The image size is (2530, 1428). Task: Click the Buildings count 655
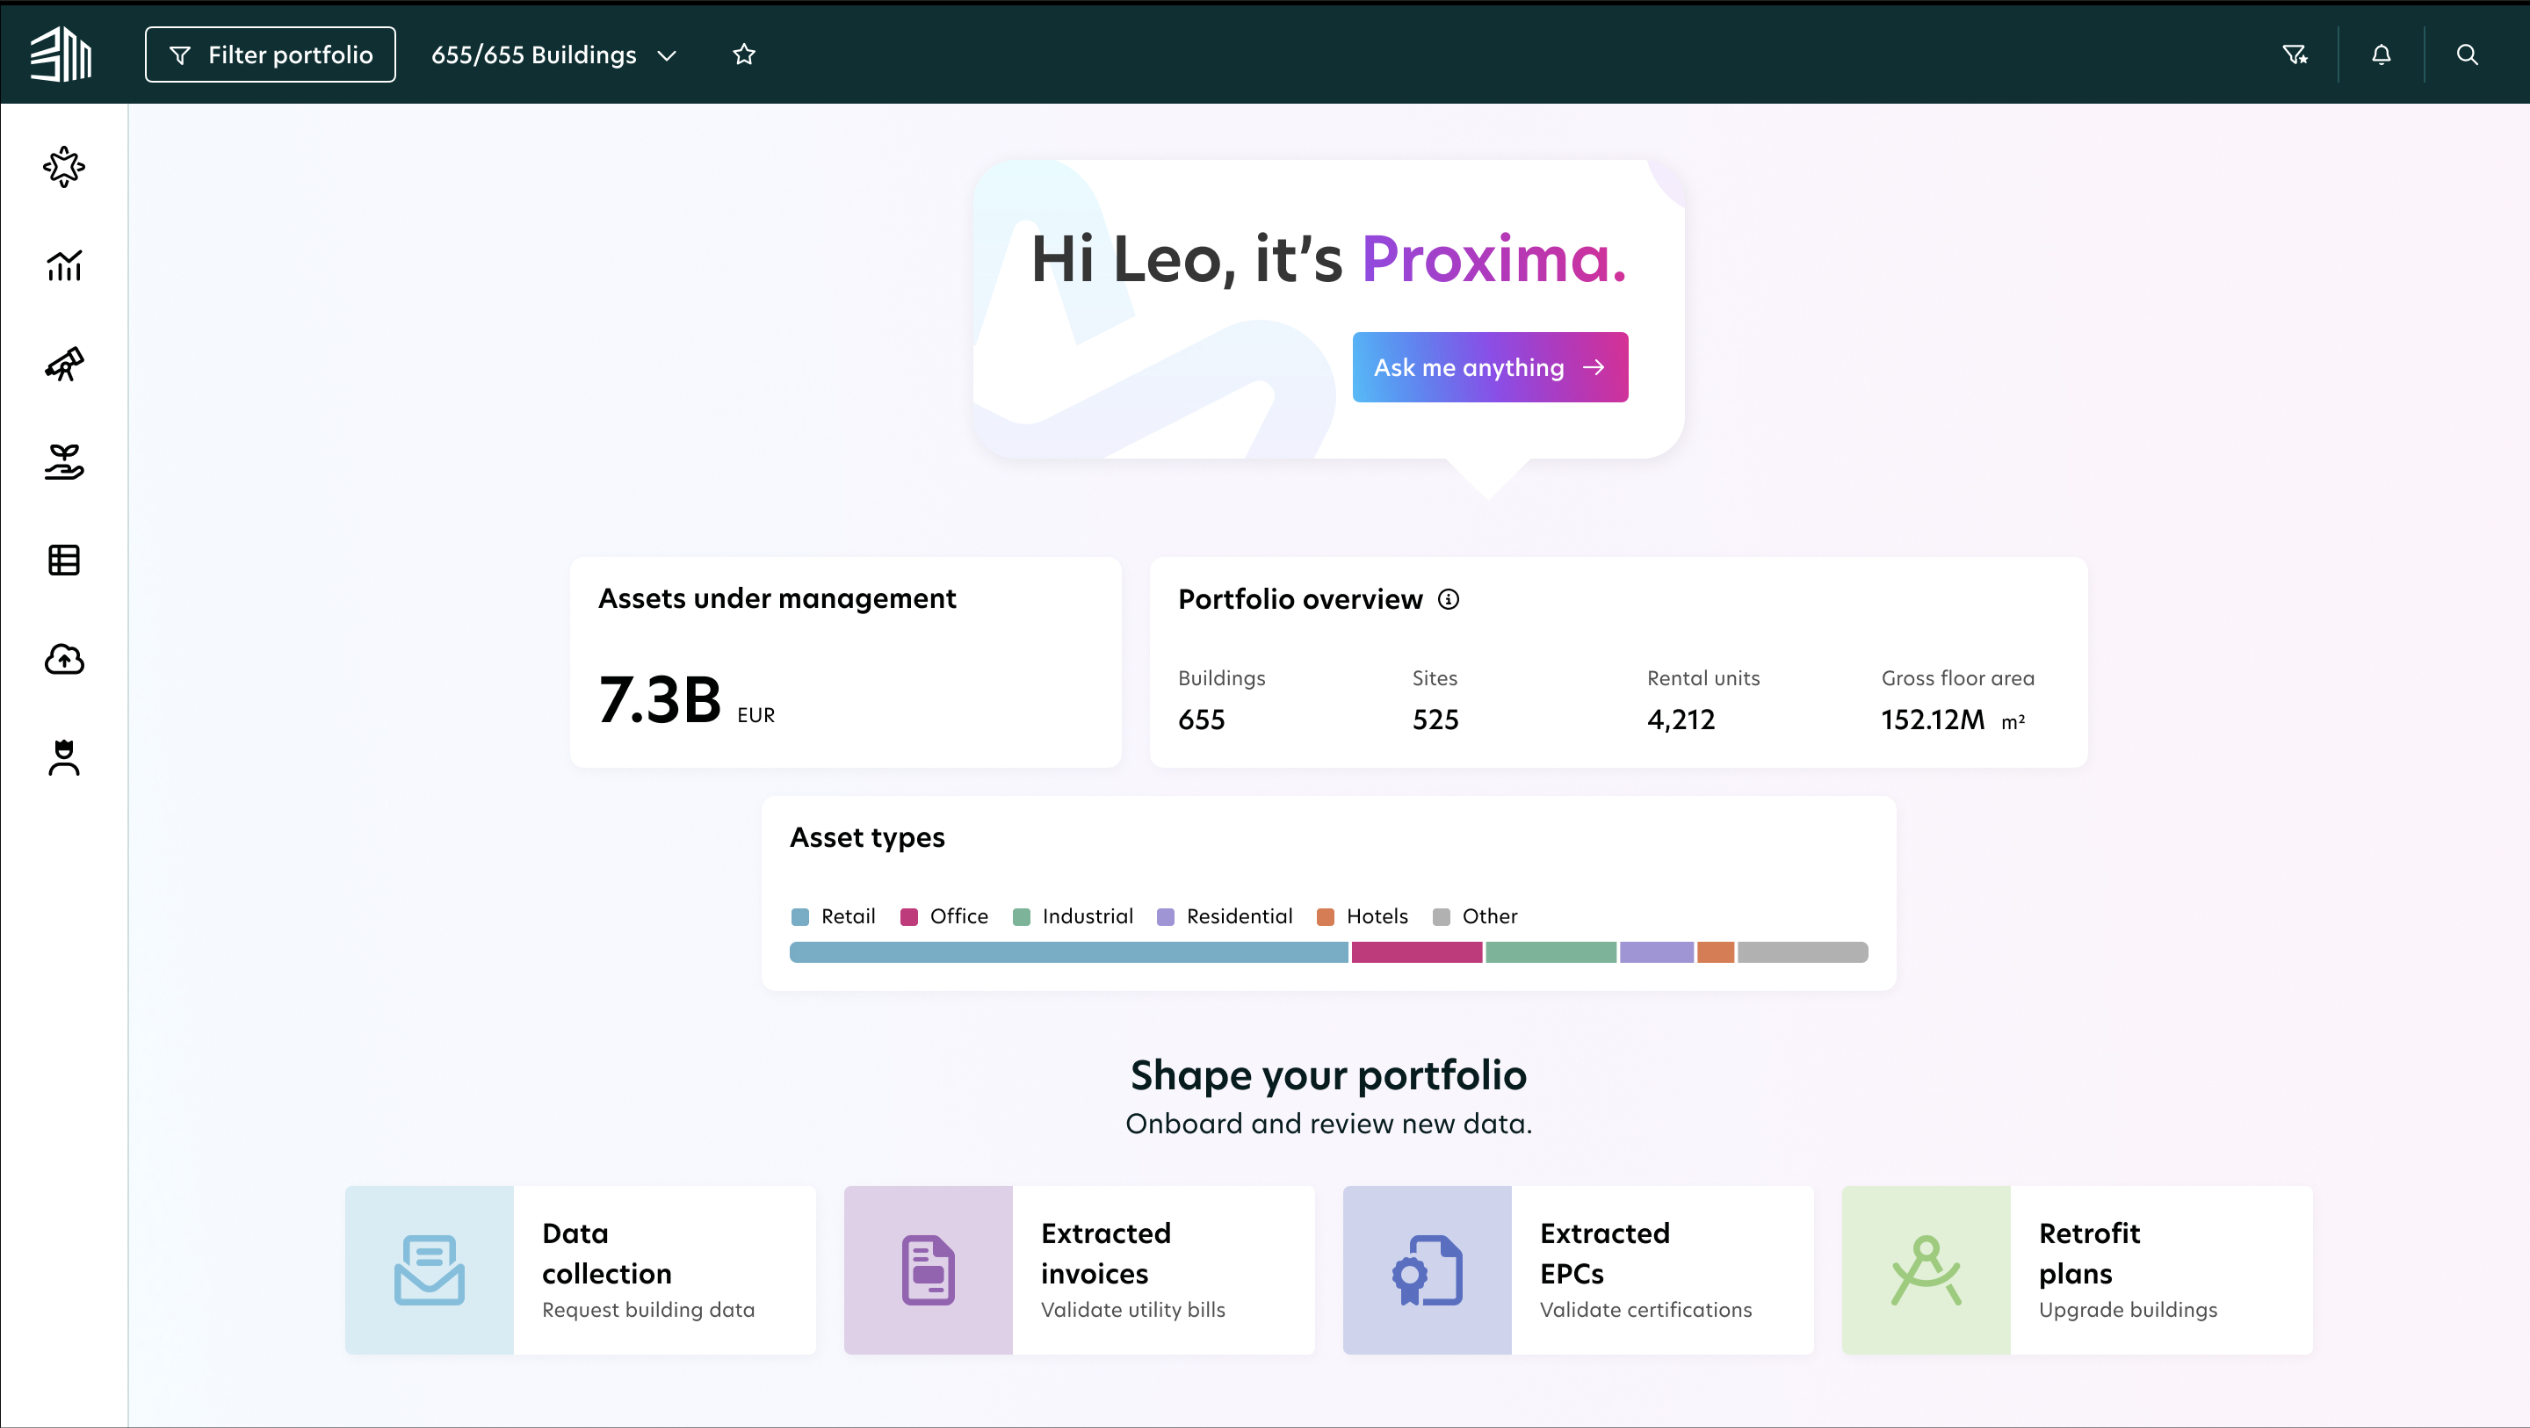(1201, 719)
